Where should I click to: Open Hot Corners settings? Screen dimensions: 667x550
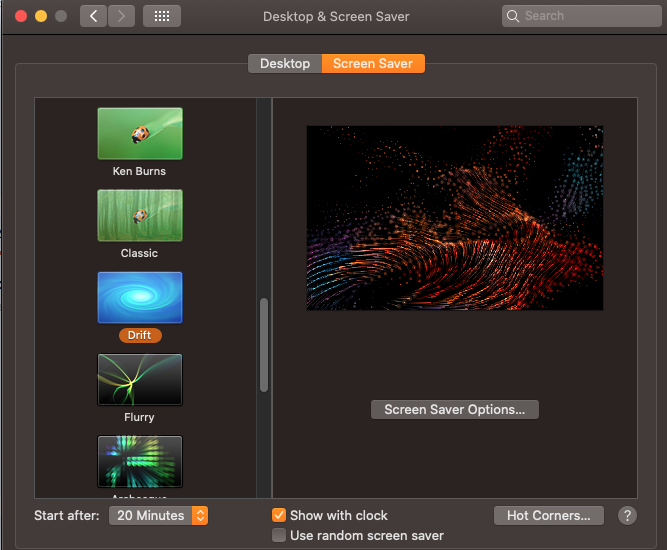click(549, 516)
